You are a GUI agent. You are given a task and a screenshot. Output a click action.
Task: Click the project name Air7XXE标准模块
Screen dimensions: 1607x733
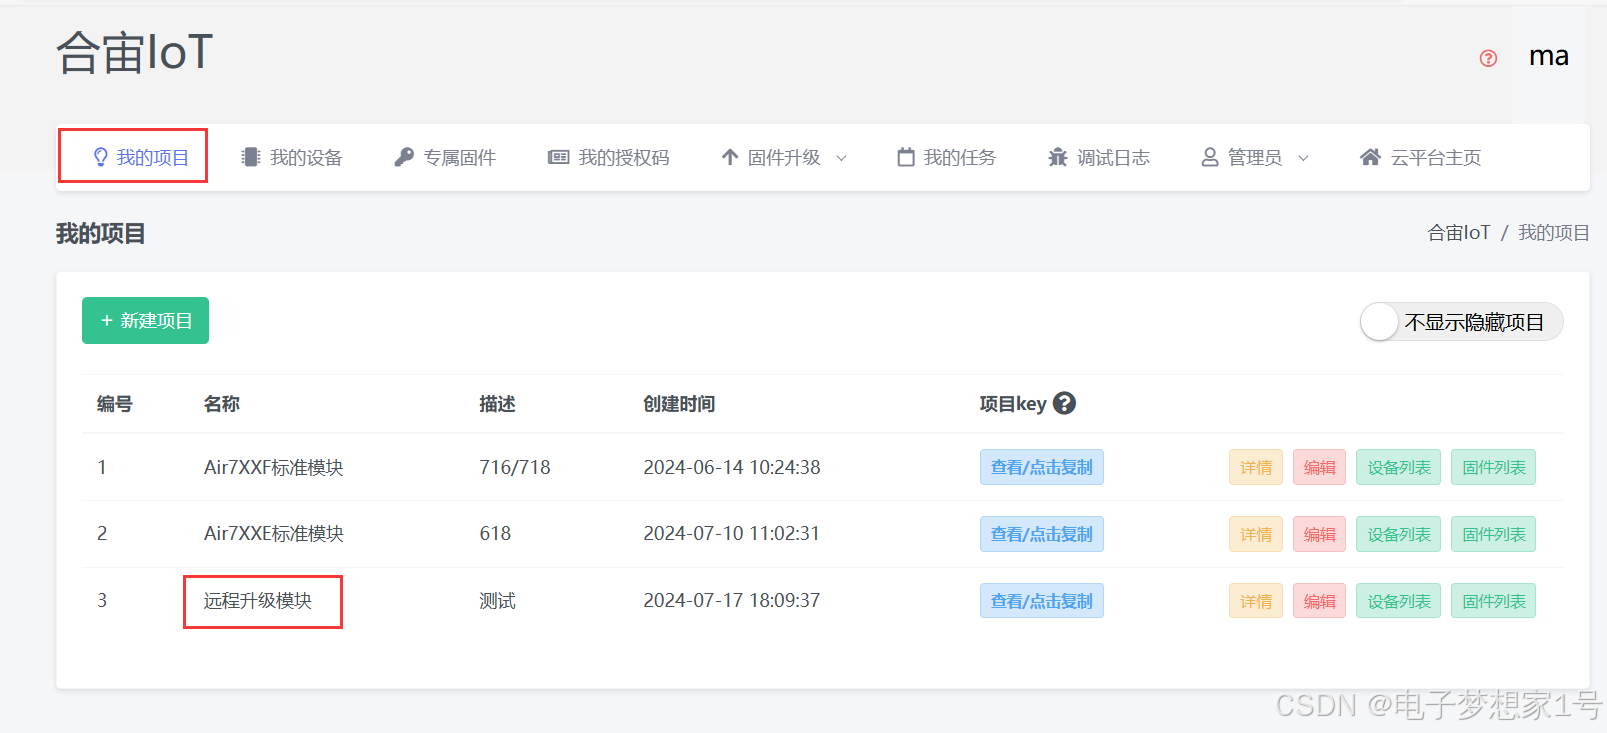[274, 533]
